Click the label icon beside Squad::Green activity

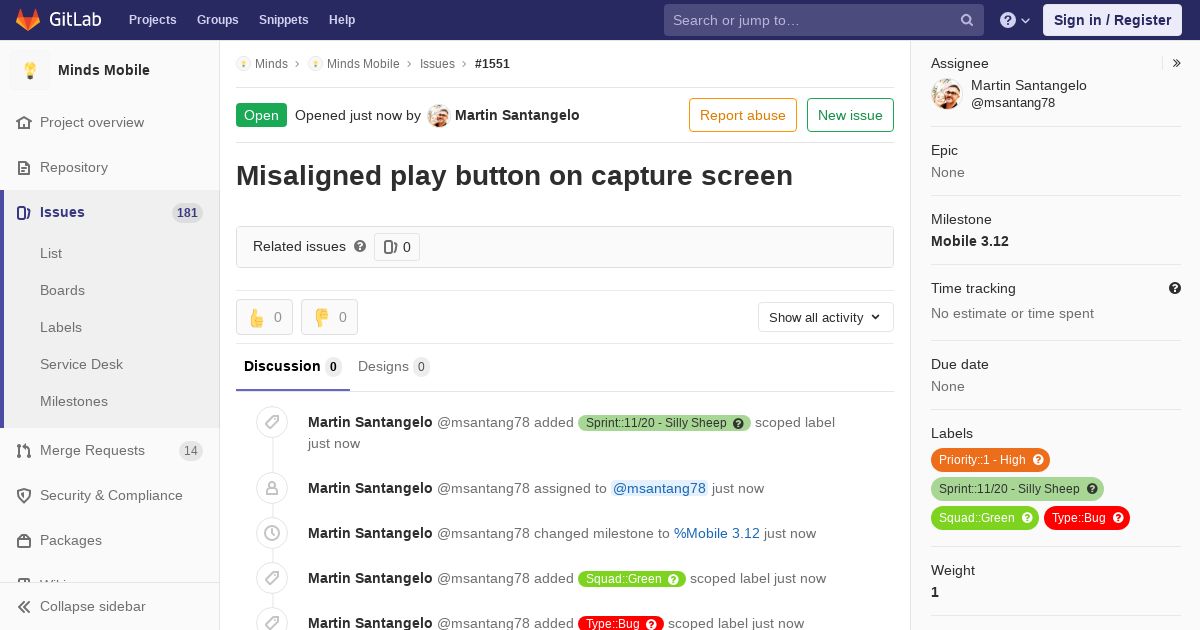click(272, 578)
